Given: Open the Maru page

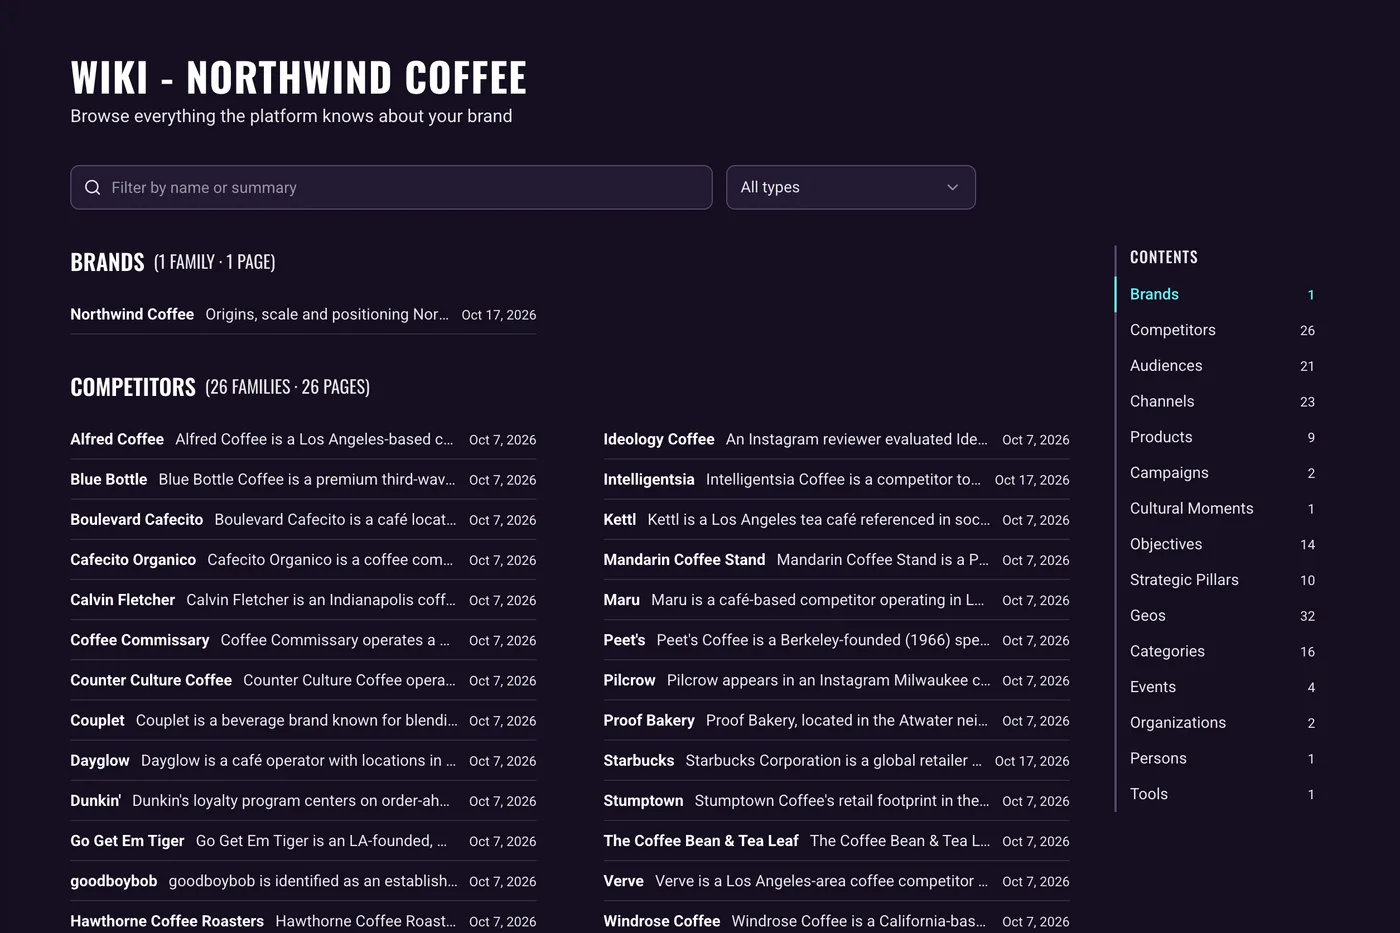Looking at the screenshot, I should tap(836, 600).
